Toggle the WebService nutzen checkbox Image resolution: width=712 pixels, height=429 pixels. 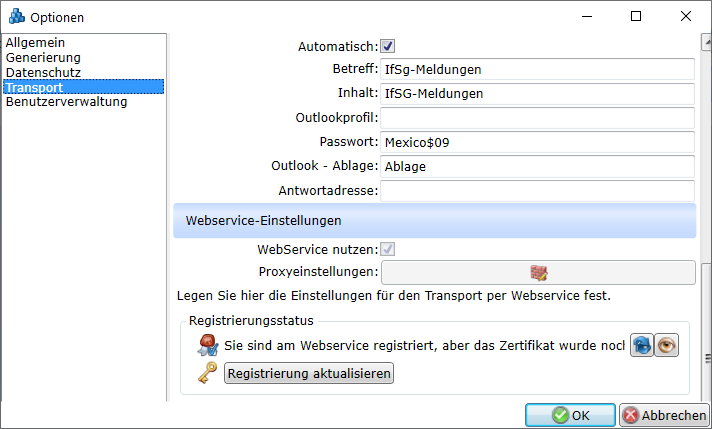click(x=388, y=248)
